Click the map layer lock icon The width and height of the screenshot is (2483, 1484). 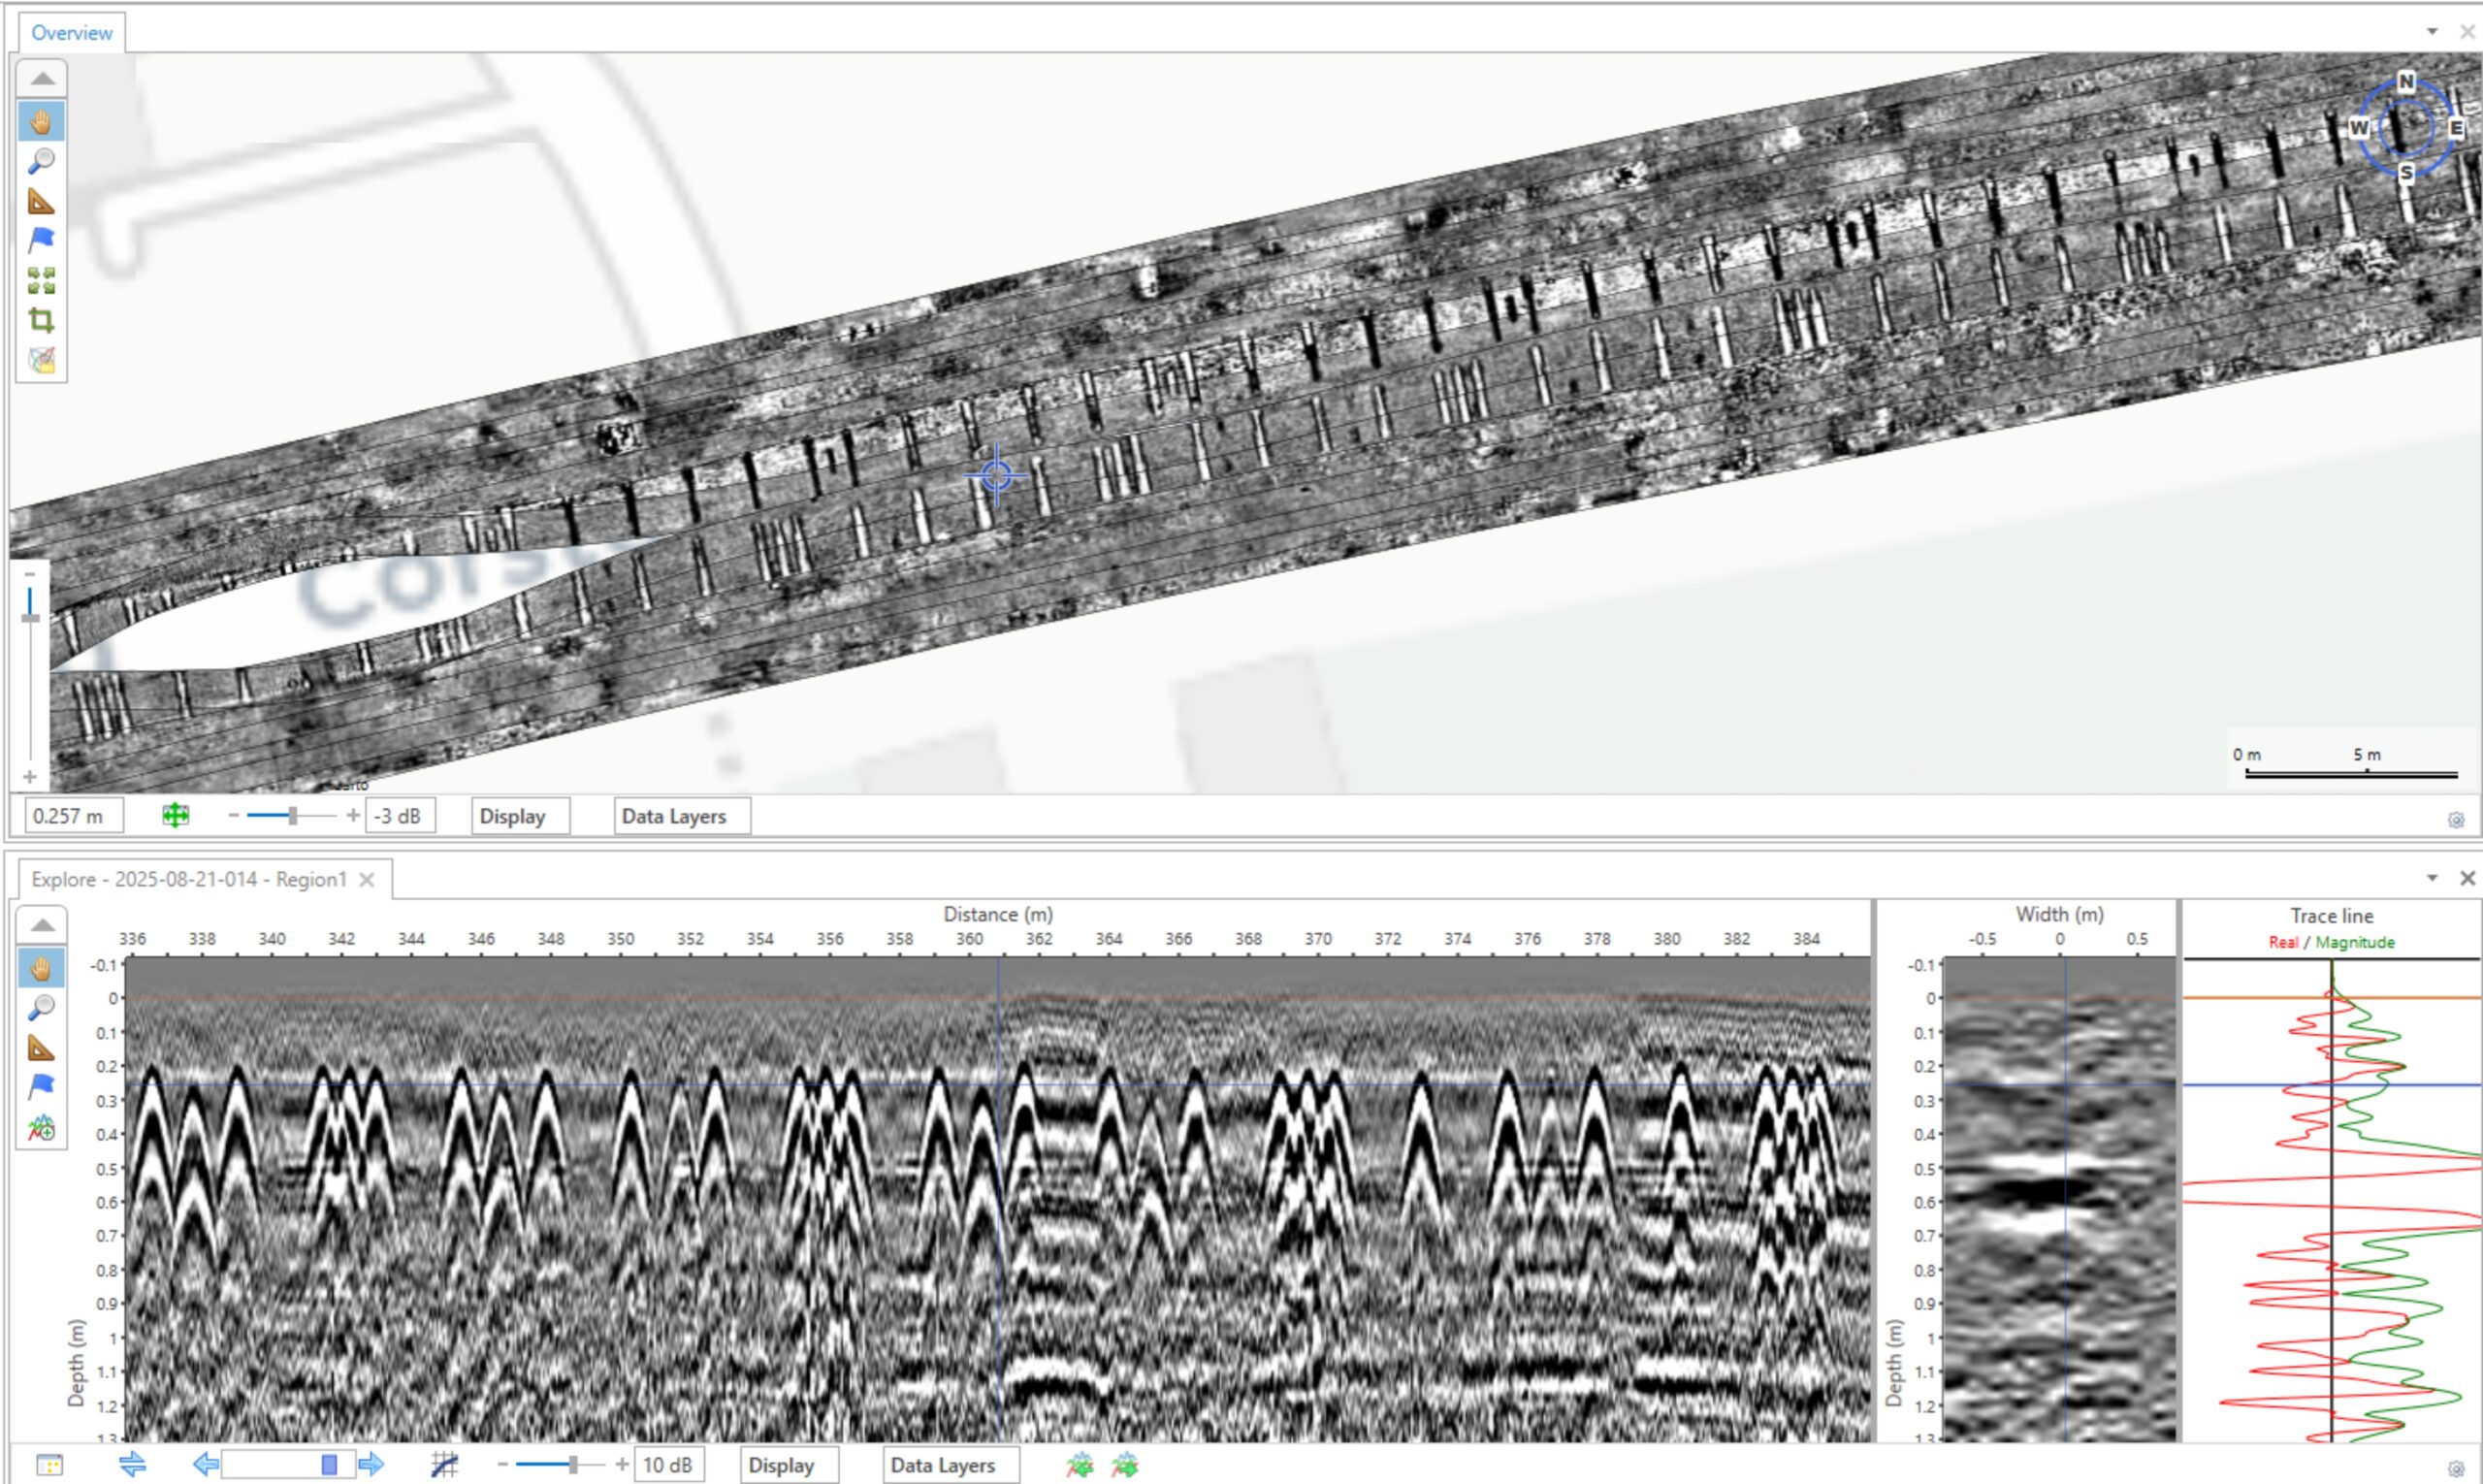(41, 360)
